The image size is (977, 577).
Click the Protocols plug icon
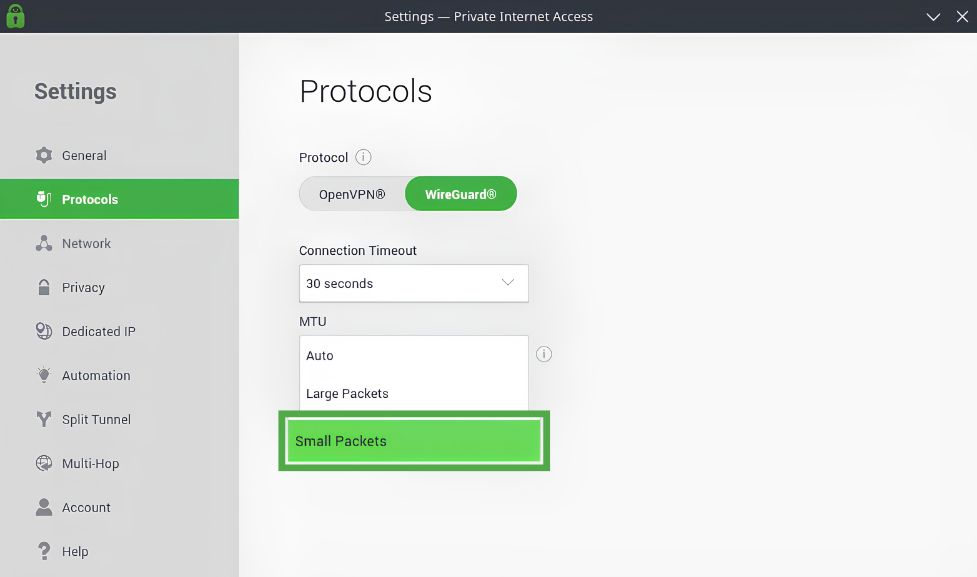pos(44,199)
